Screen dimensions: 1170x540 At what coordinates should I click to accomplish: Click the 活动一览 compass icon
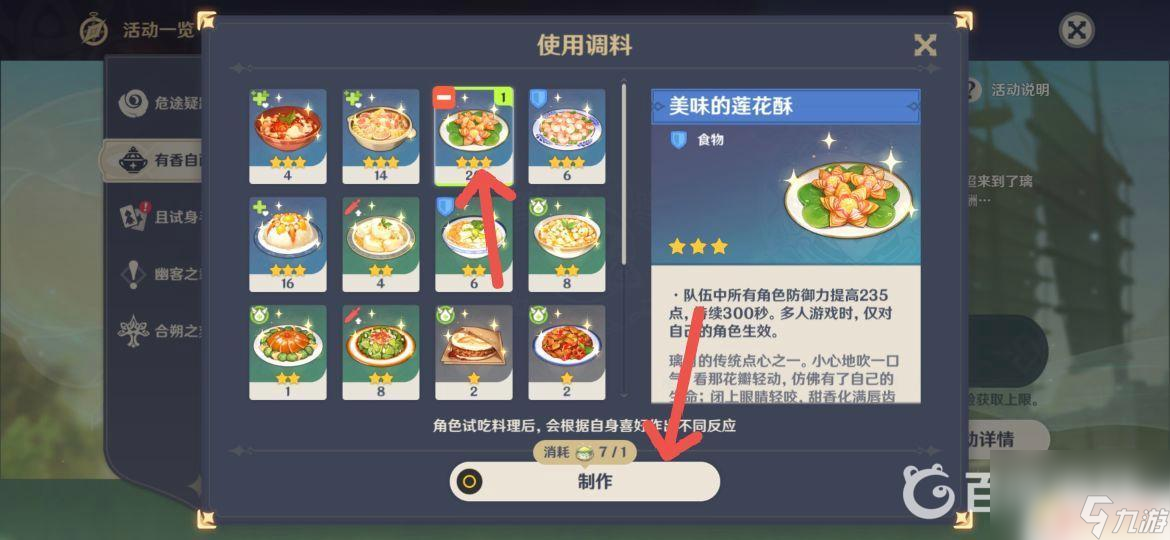pos(95,29)
